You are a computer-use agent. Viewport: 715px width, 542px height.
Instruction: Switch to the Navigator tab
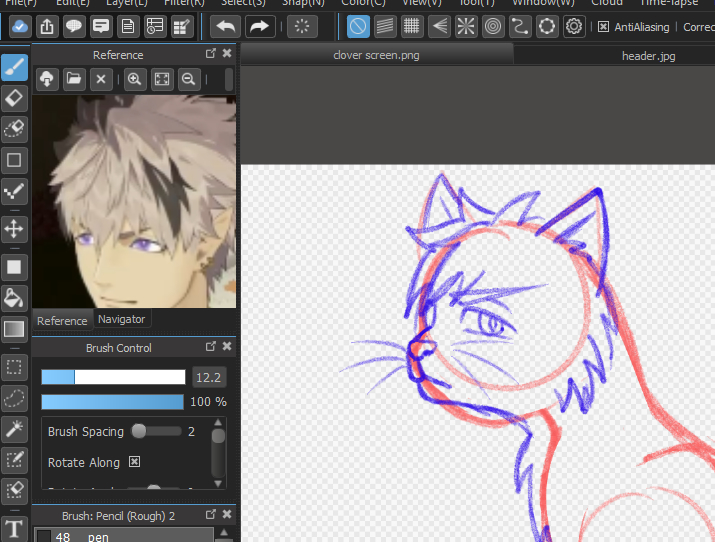tap(121, 319)
